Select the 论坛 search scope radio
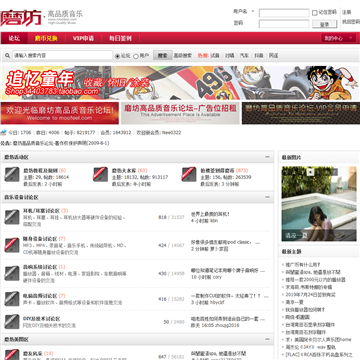Viewport: 360px width, 360px height. coord(117,56)
